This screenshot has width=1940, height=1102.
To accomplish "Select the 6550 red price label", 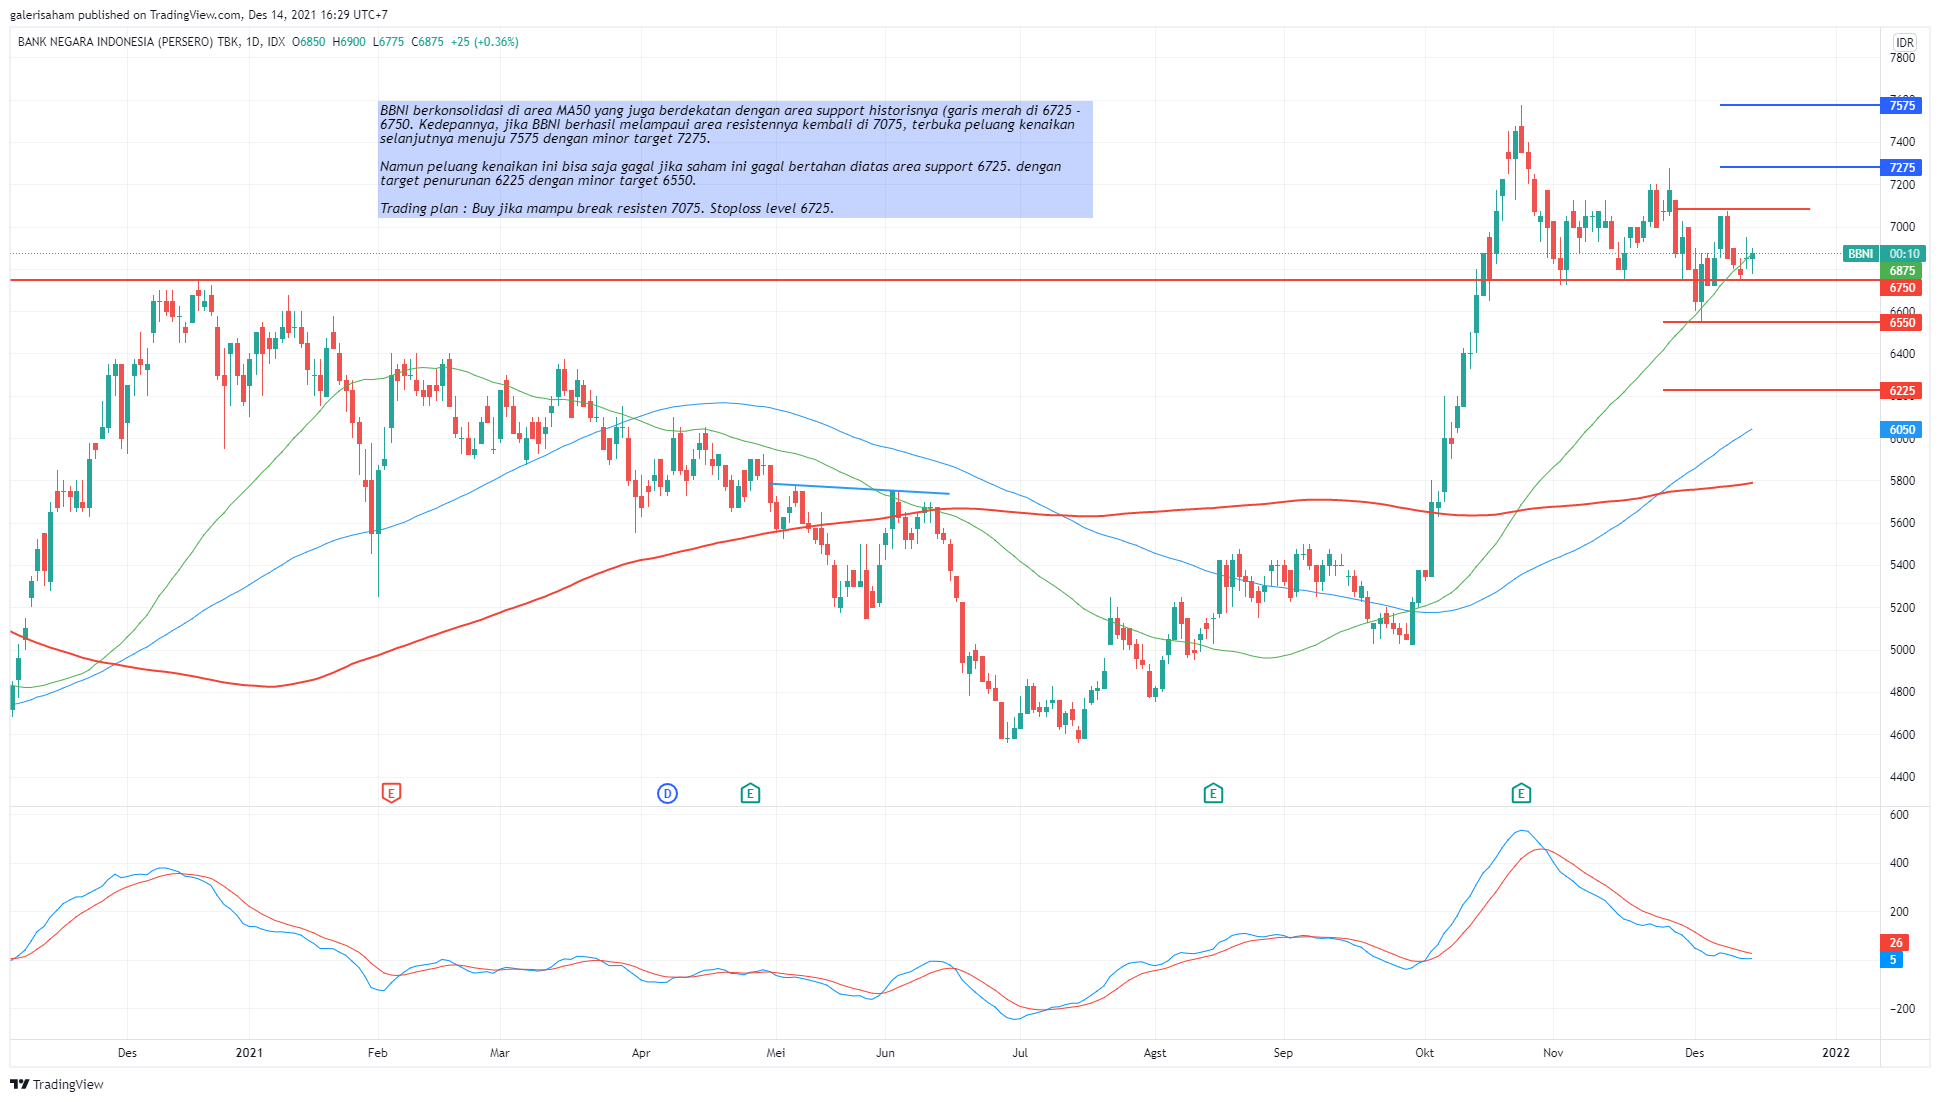I will pos(1901,322).
